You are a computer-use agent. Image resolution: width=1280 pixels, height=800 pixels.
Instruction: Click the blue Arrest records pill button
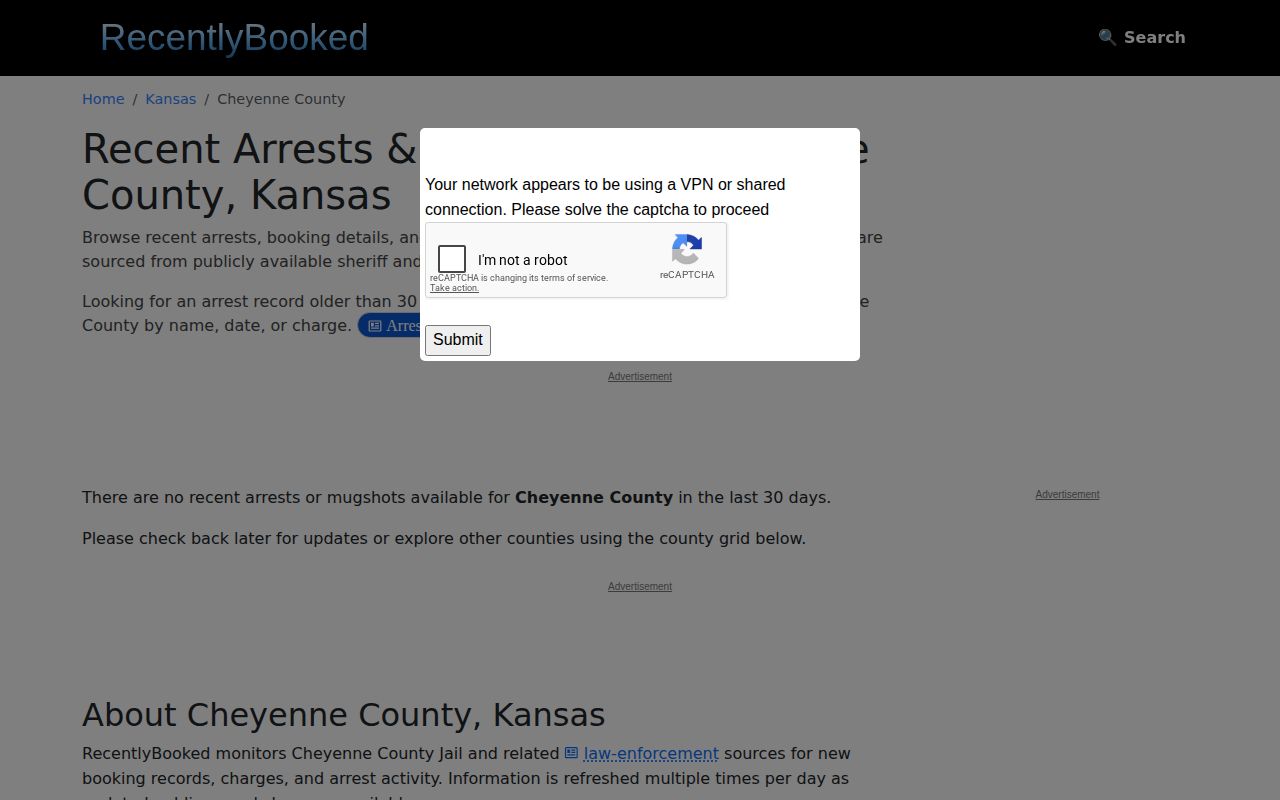tap(390, 325)
